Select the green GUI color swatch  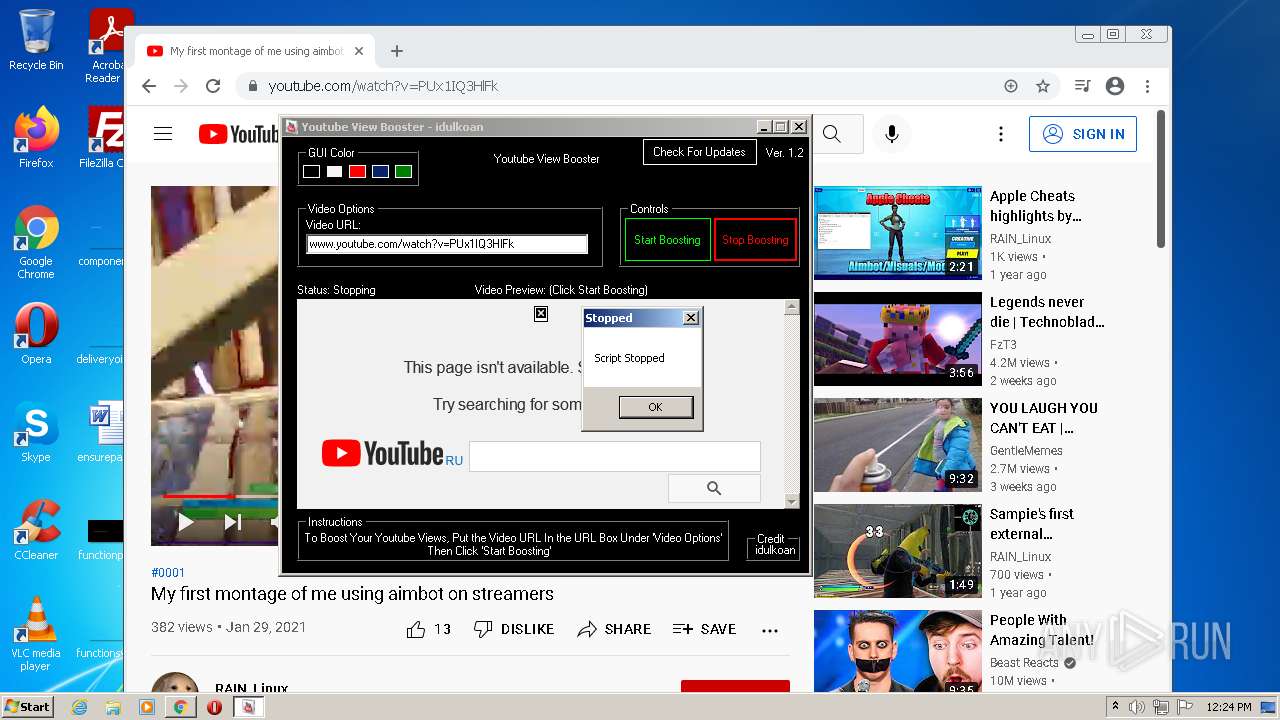[403, 172]
